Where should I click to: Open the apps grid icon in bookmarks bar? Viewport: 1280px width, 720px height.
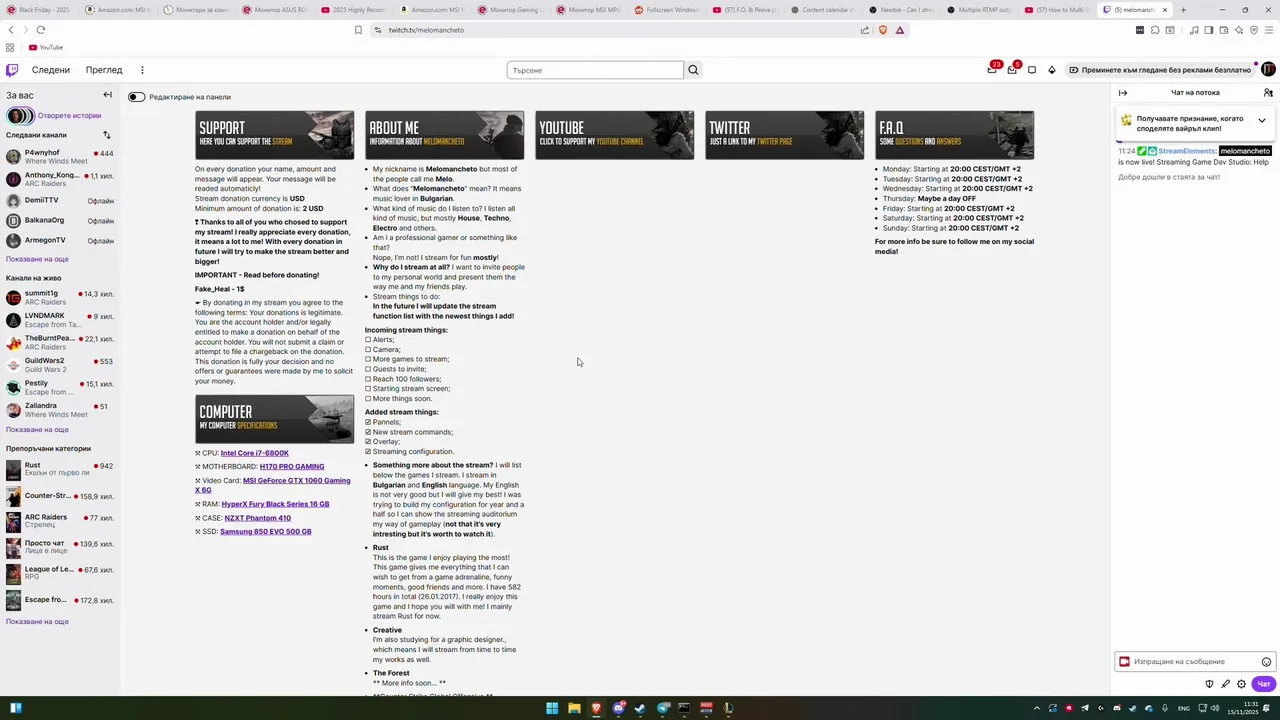coord(10,47)
